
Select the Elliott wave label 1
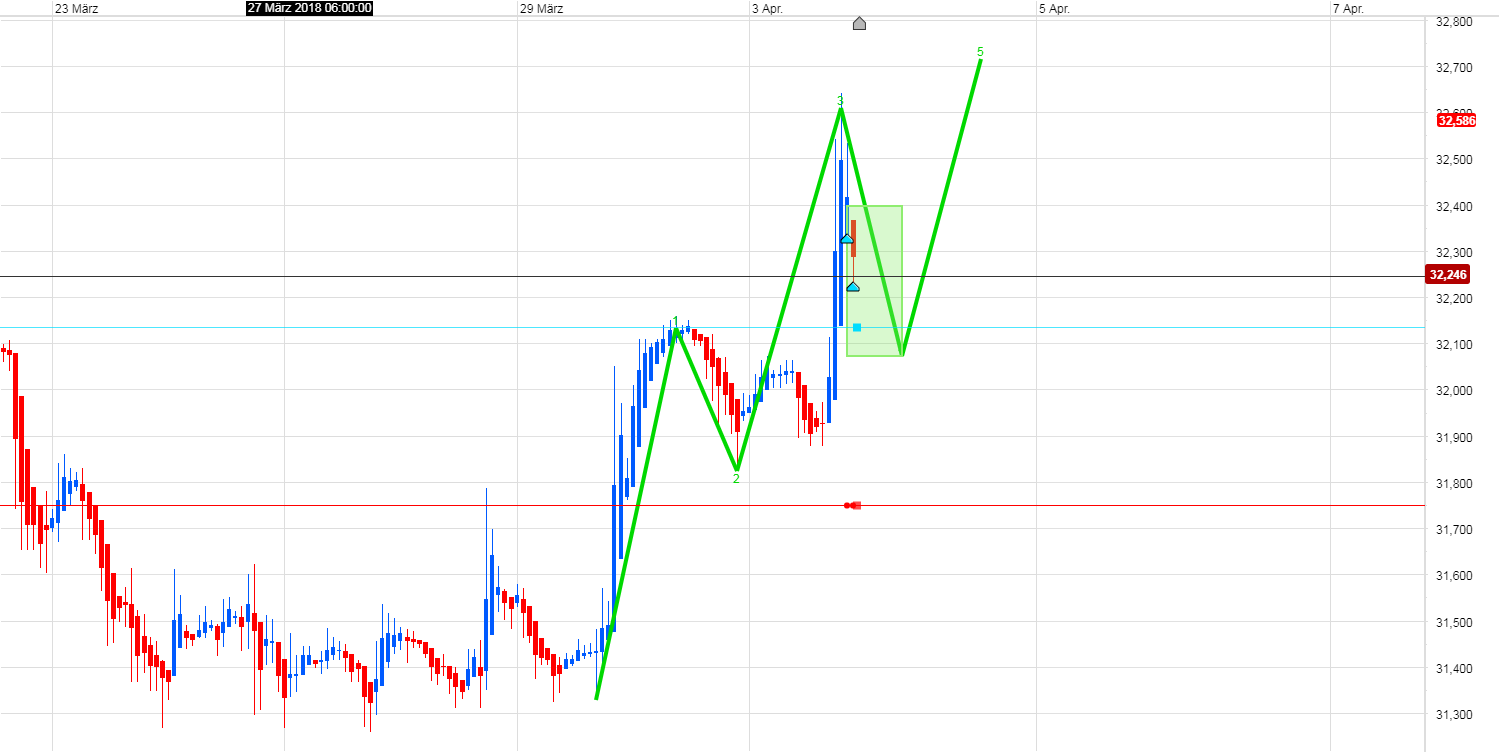point(675,321)
